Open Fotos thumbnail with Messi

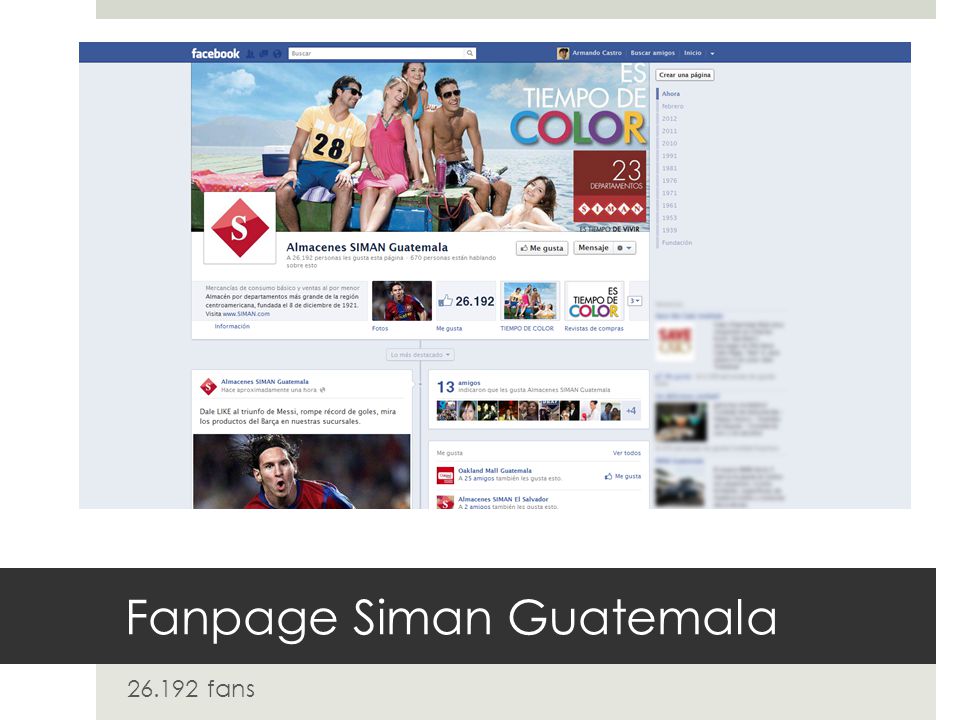click(x=402, y=301)
